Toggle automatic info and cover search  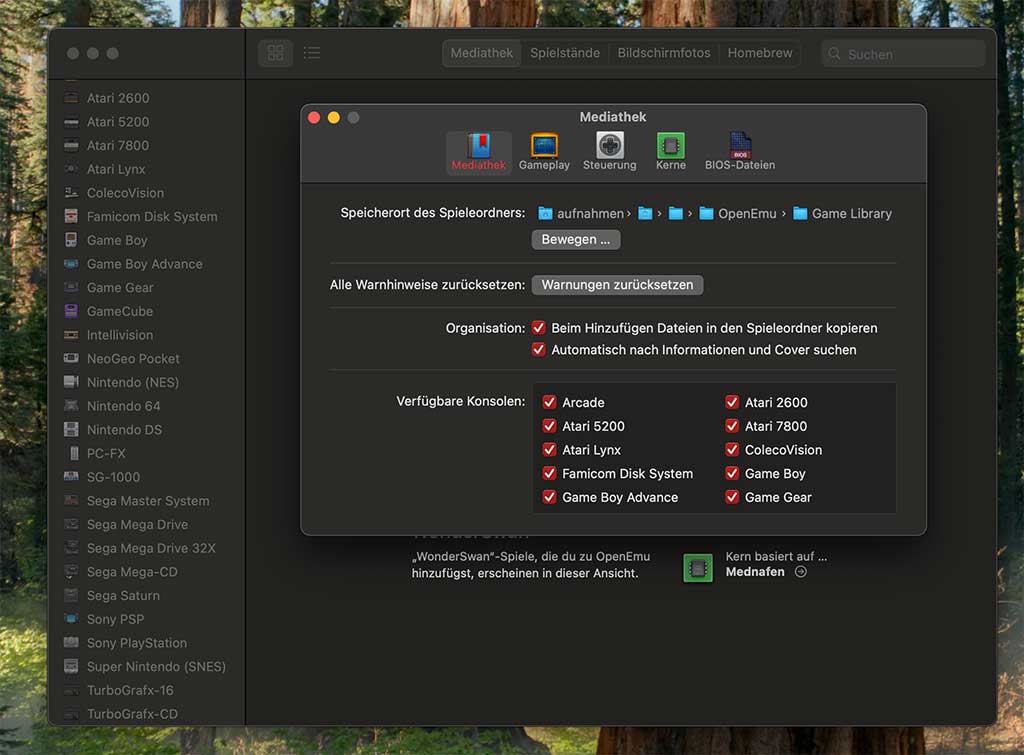tap(539, 349)
